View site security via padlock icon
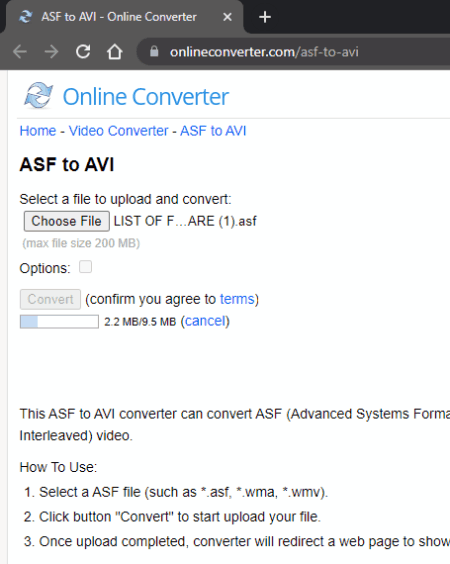The image size is (450, 564). [154, 51]
